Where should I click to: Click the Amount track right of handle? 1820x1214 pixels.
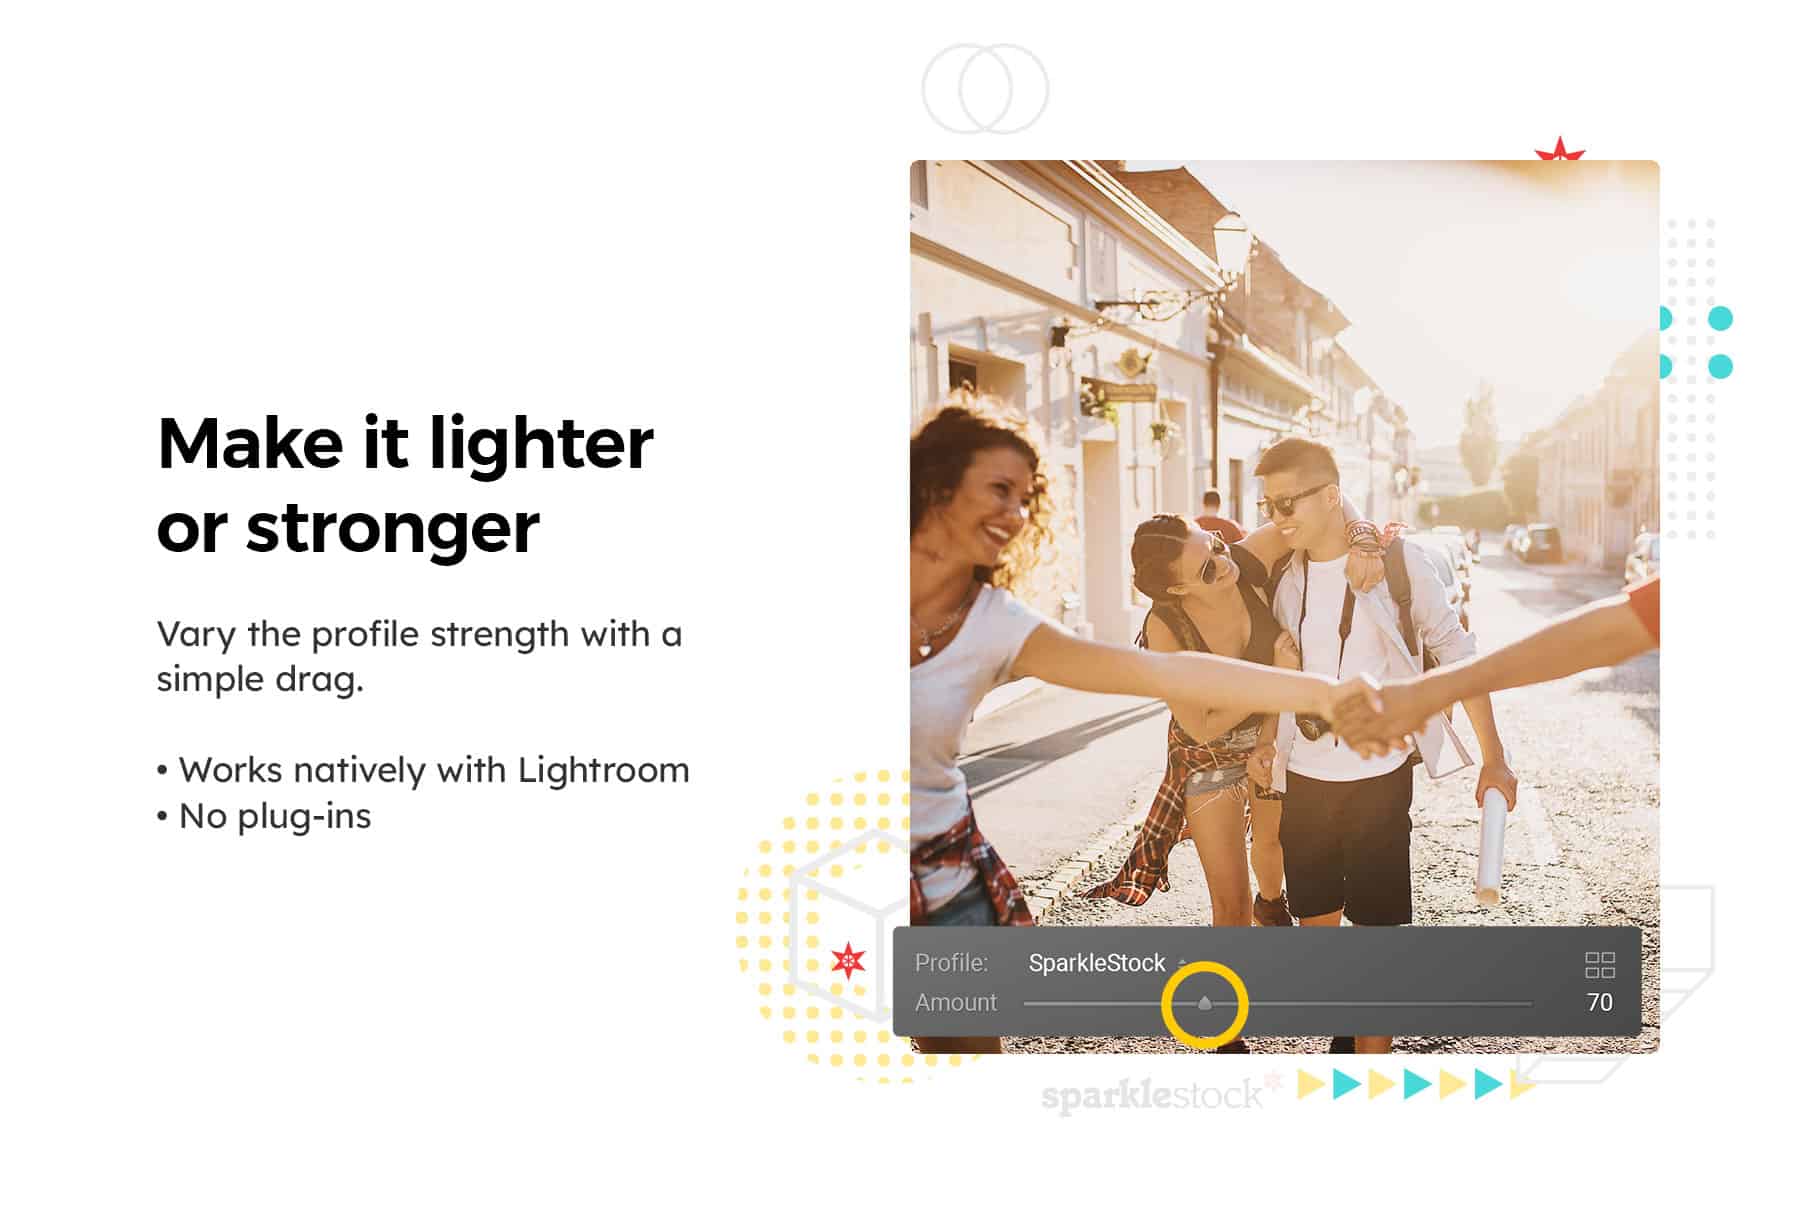[x=1372, y=1003]
